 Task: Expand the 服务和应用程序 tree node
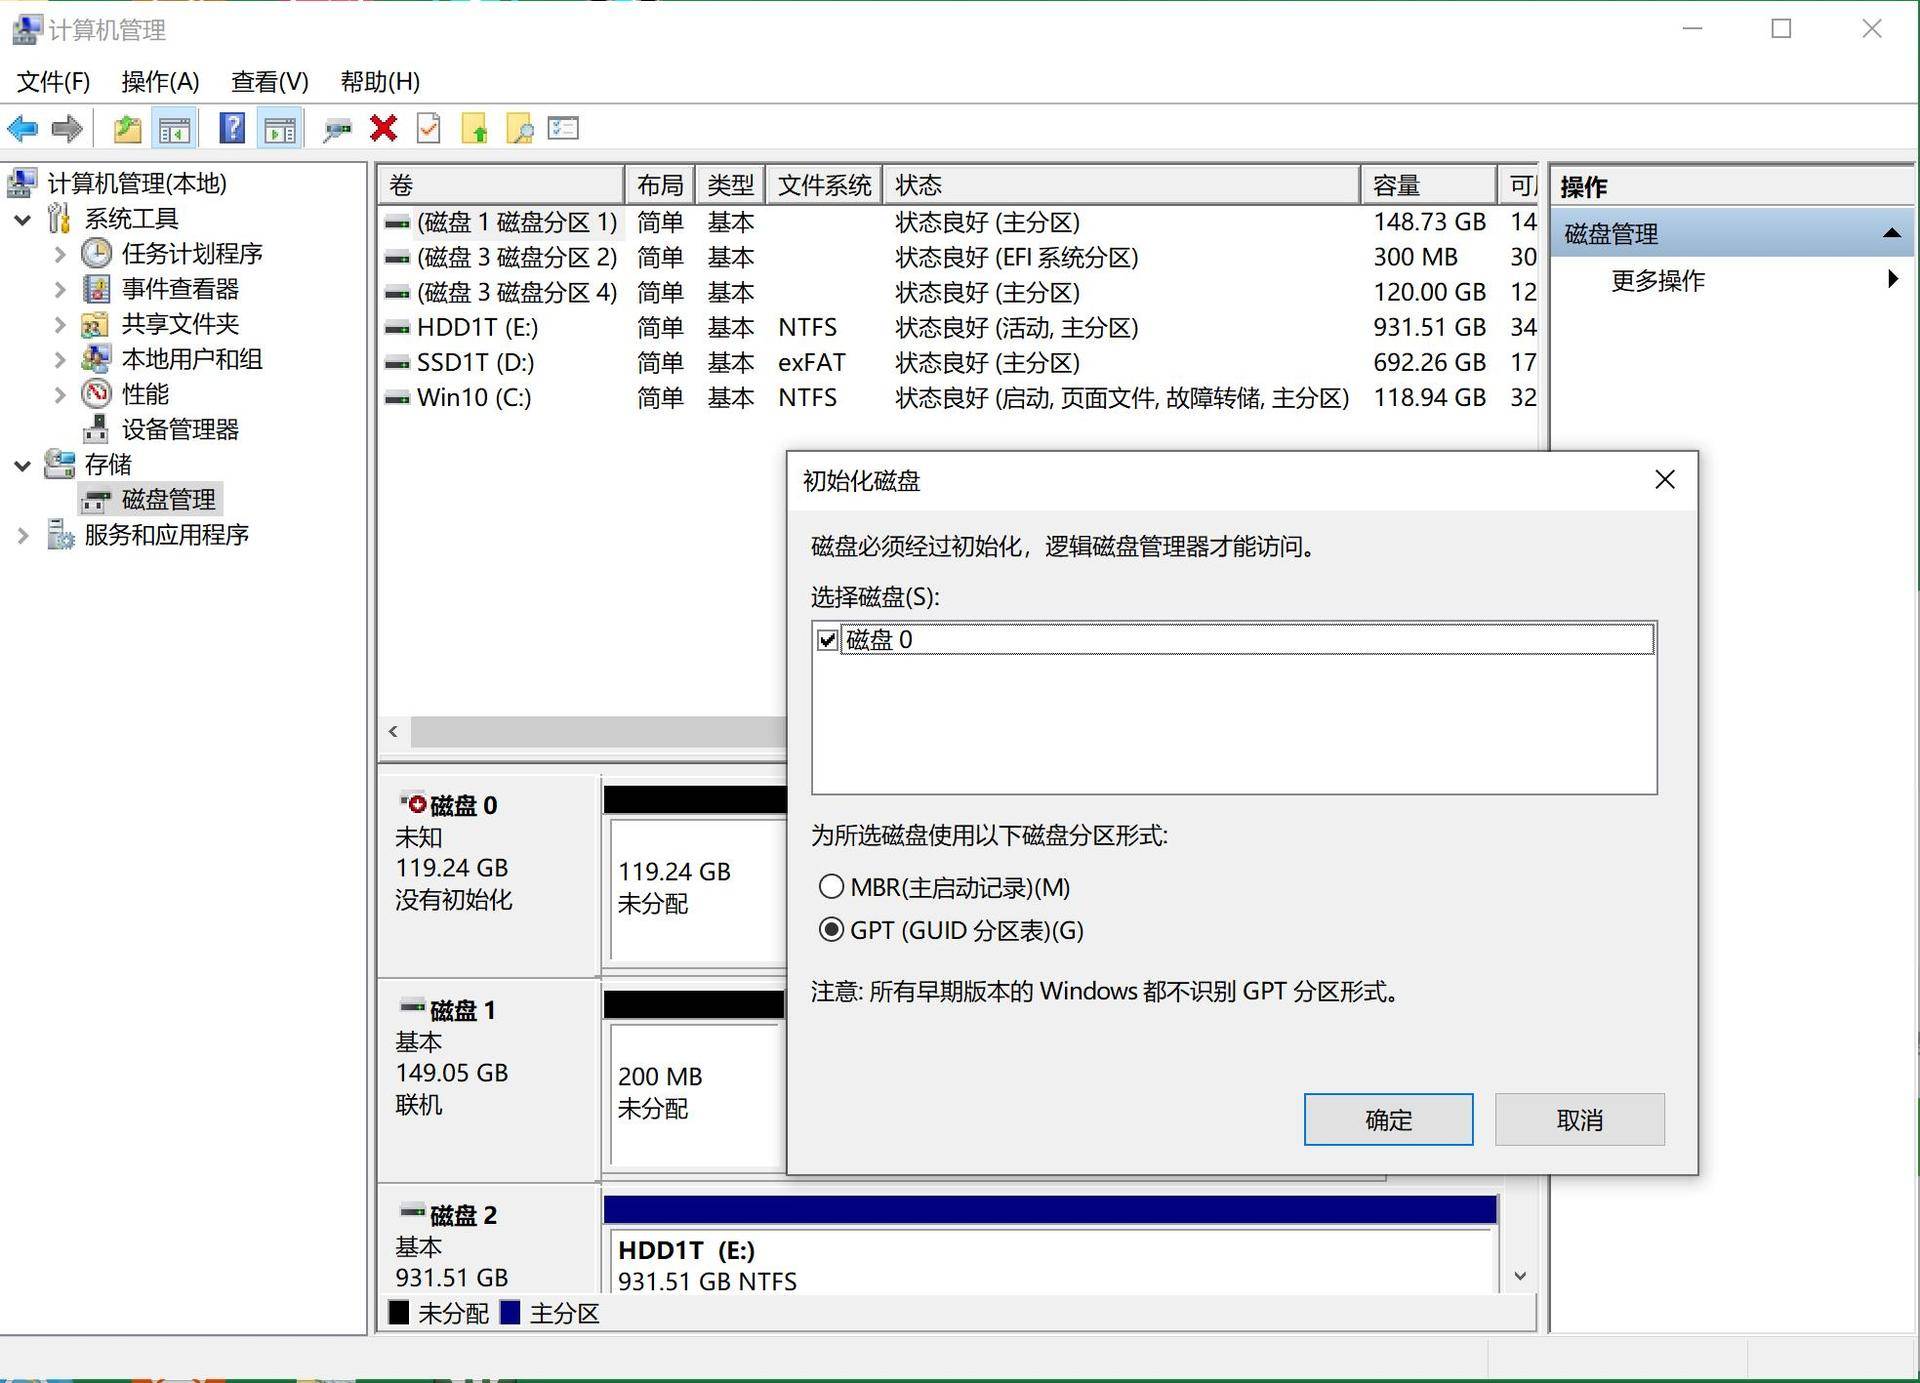(22, 535)
